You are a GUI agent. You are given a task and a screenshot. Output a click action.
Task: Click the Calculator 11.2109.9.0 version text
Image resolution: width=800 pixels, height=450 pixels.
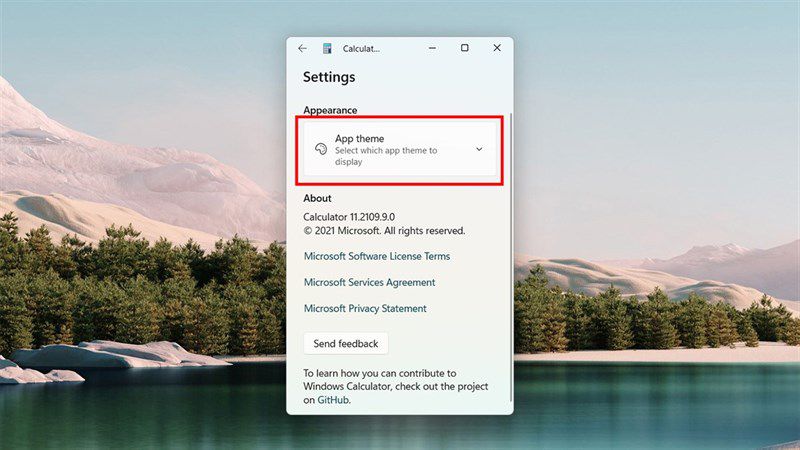coord(349,217)
